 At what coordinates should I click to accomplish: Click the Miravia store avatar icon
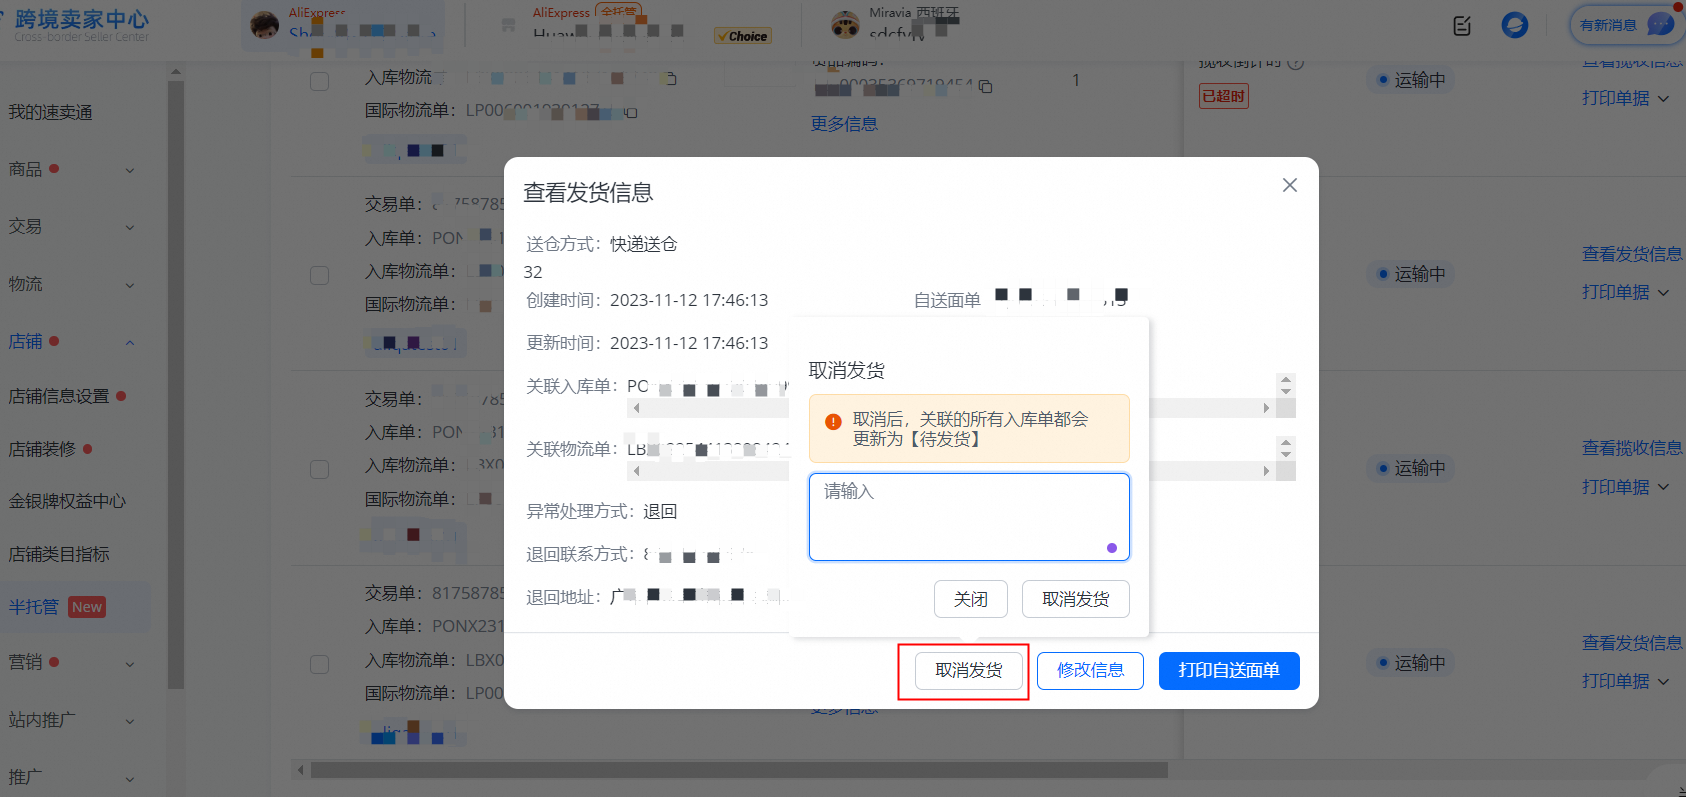pos(846,26)
